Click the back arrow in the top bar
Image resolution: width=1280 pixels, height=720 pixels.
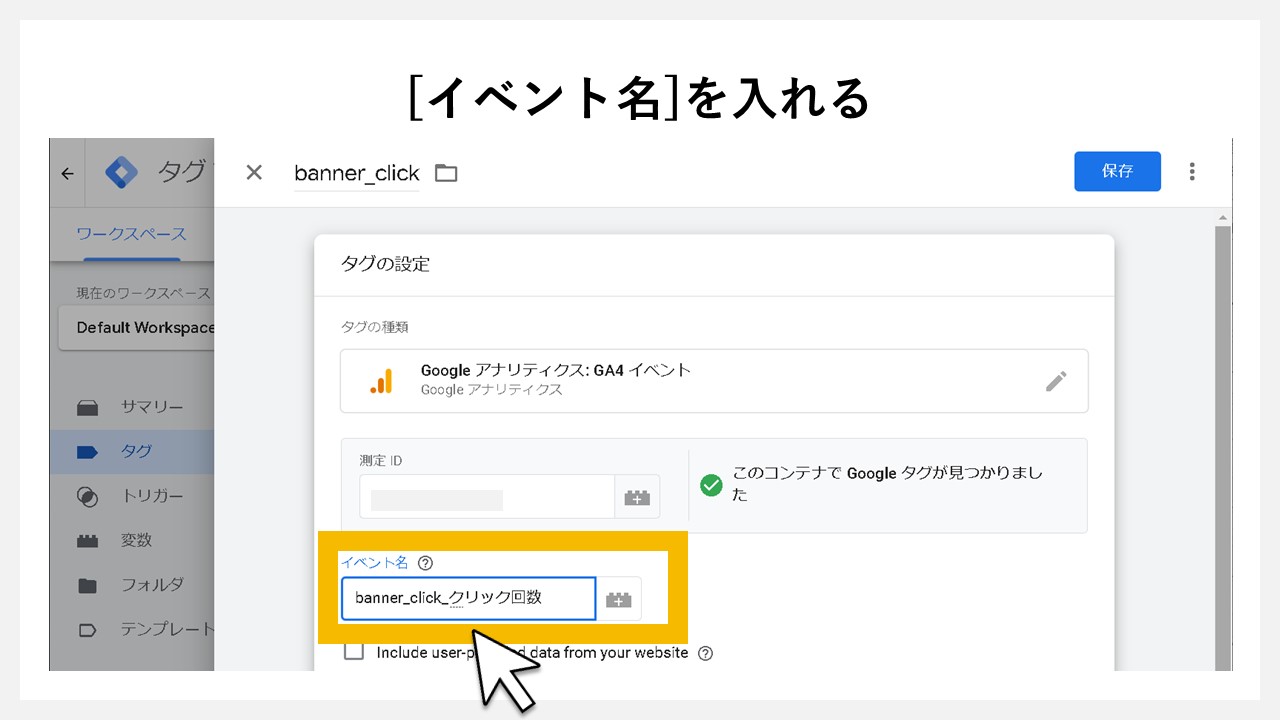[x=66, y=172]
